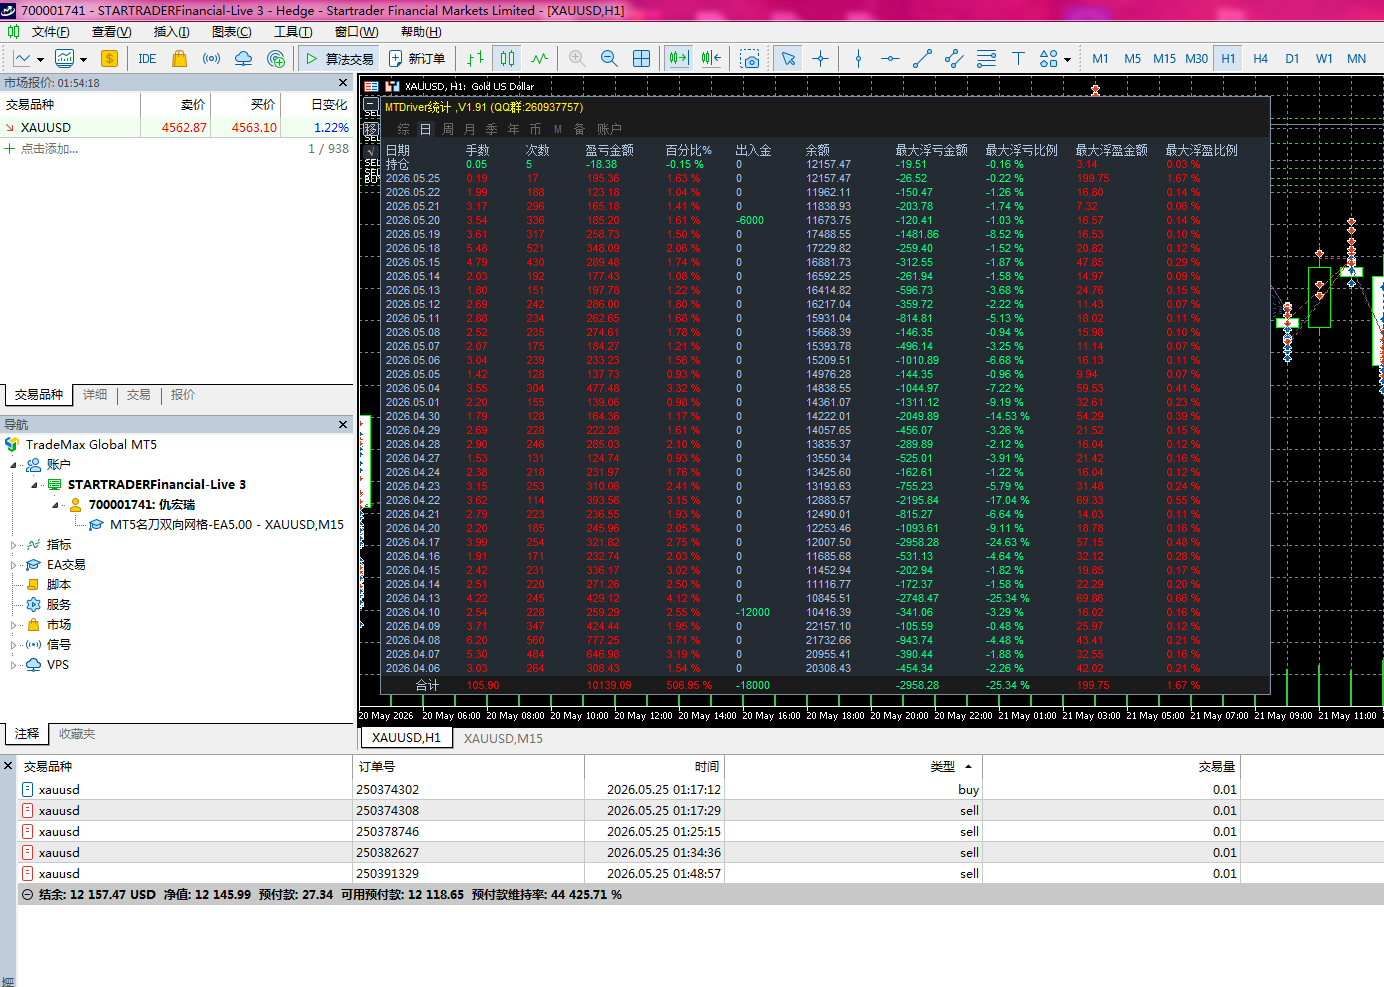Select the arrow cursor tool
This screenshot has width=1384, height=987.
(788, 58)
